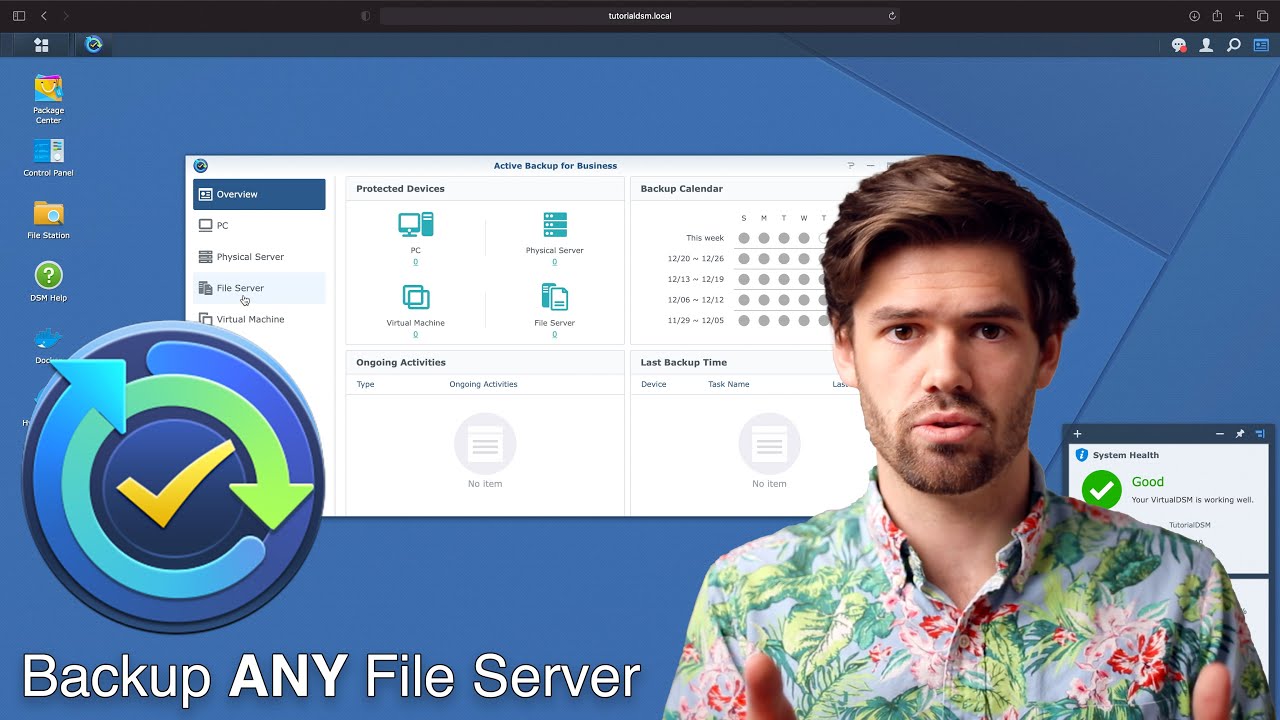
Task: Click the widget panel layout icon
Action: pyautogui.click(x=1260, y=434)
